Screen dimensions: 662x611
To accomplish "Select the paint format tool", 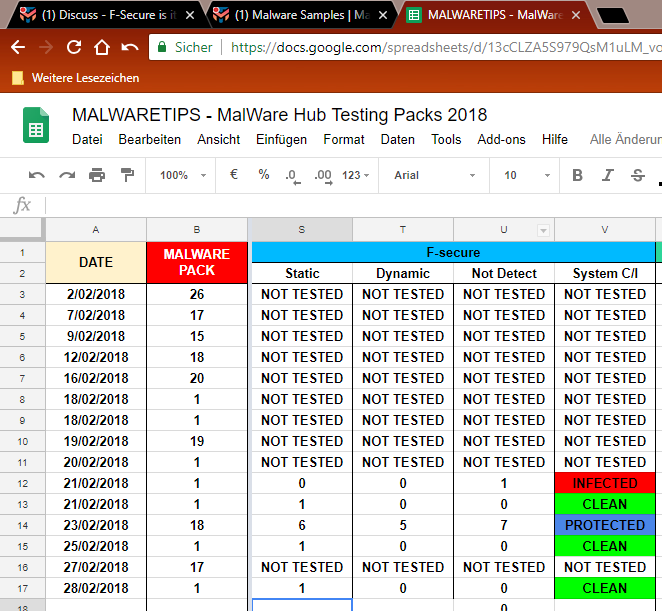I will tap(127, 175).
